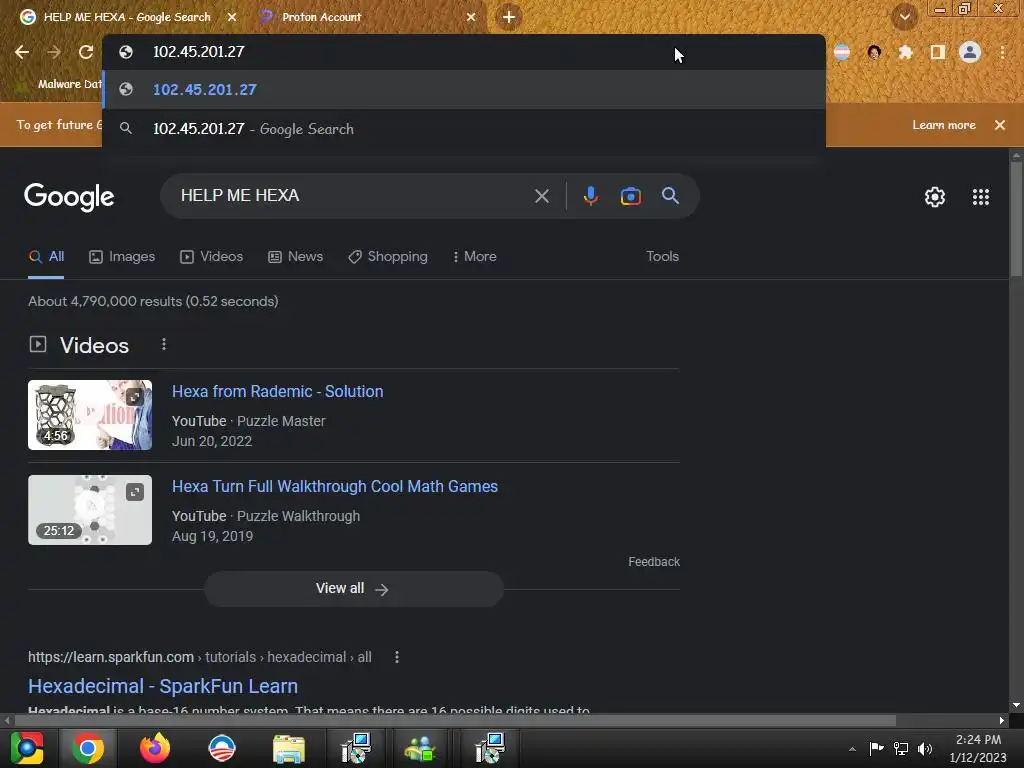
Task: Open sparkfun result options menu
Action: click(397, 657)
